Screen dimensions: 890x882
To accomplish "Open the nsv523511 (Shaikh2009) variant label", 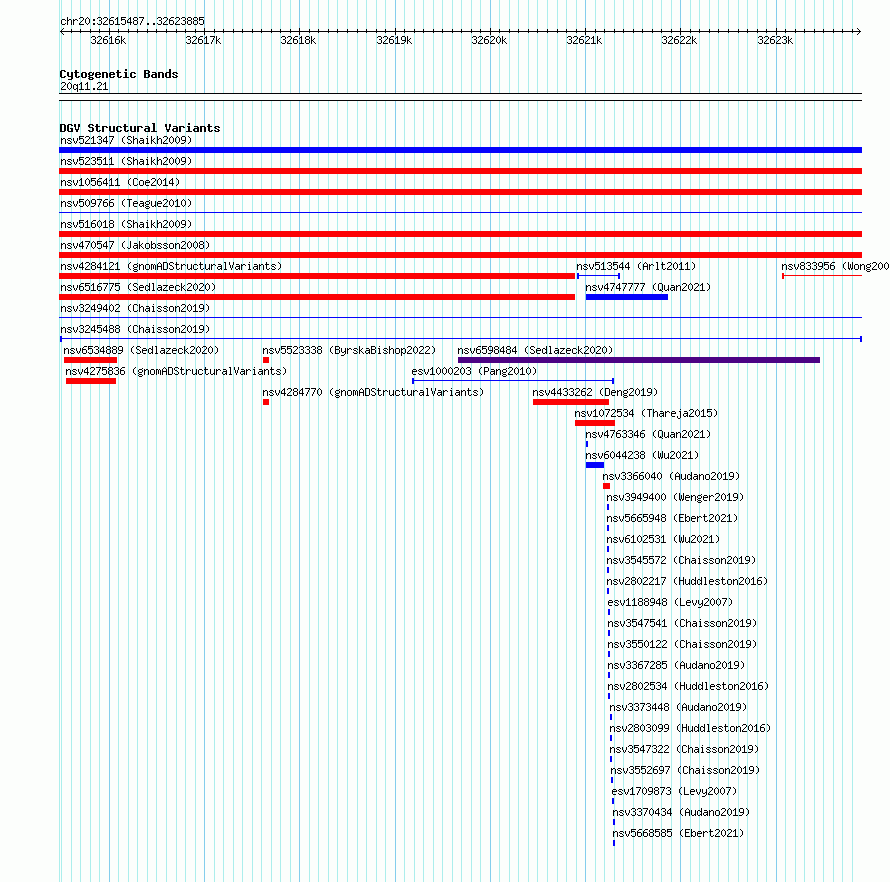I will [x=126, y=161].
